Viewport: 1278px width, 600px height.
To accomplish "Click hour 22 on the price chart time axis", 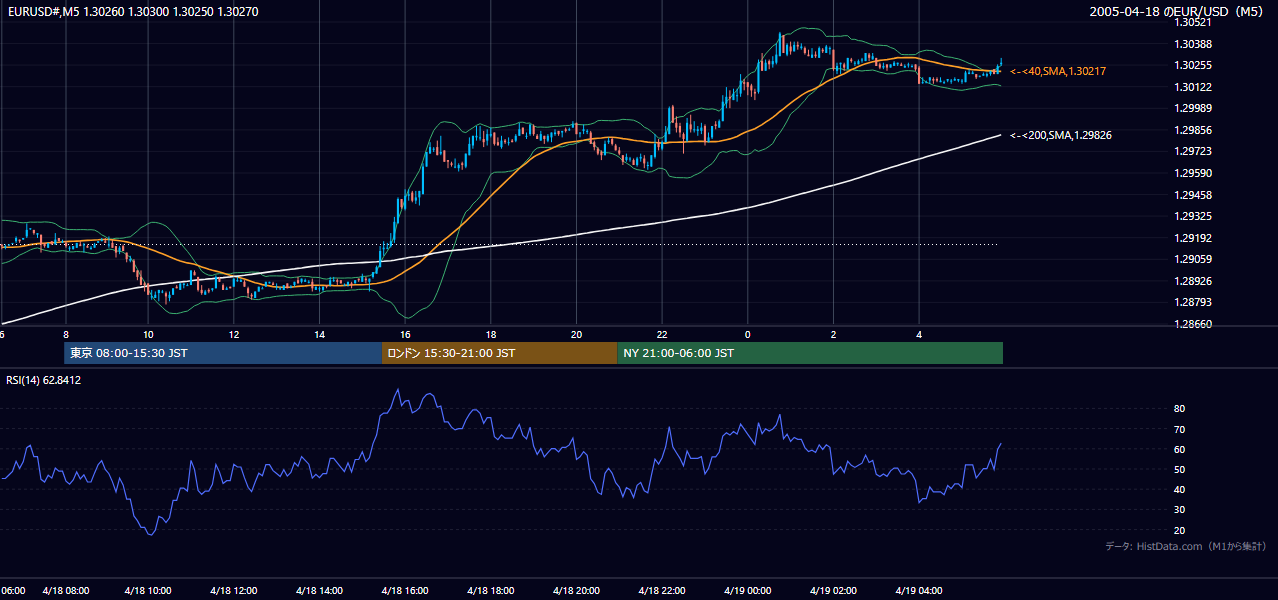I will (662, 334).
